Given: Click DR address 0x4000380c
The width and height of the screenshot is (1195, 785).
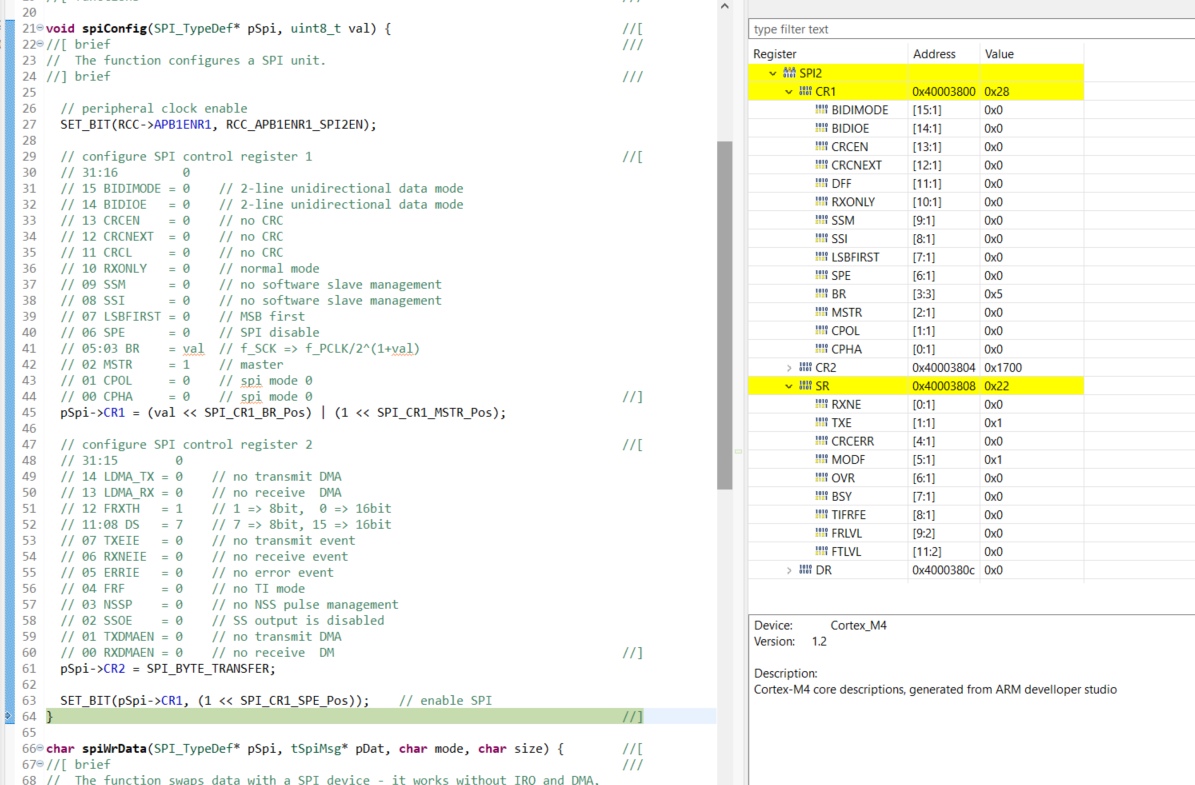Looking at the screenshot, I should tap(944, 570).
